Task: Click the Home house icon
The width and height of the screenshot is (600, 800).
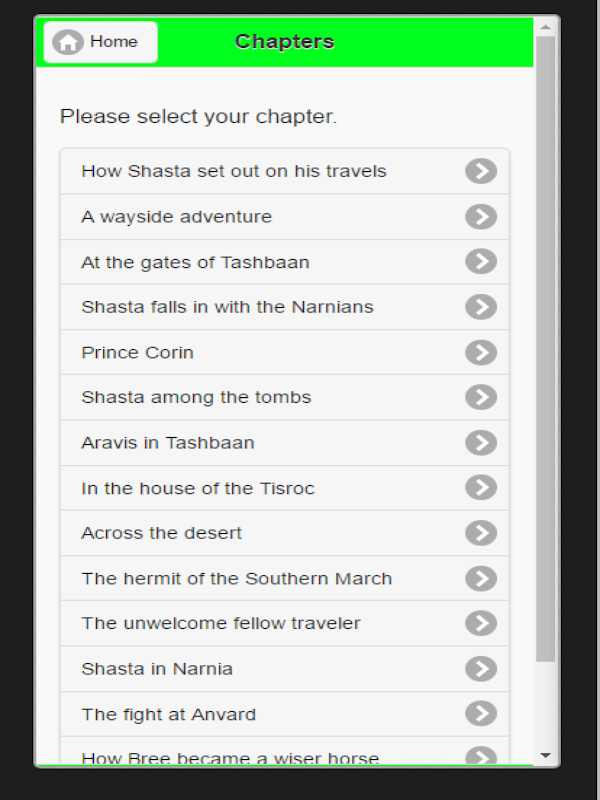Action: point(68,42)
